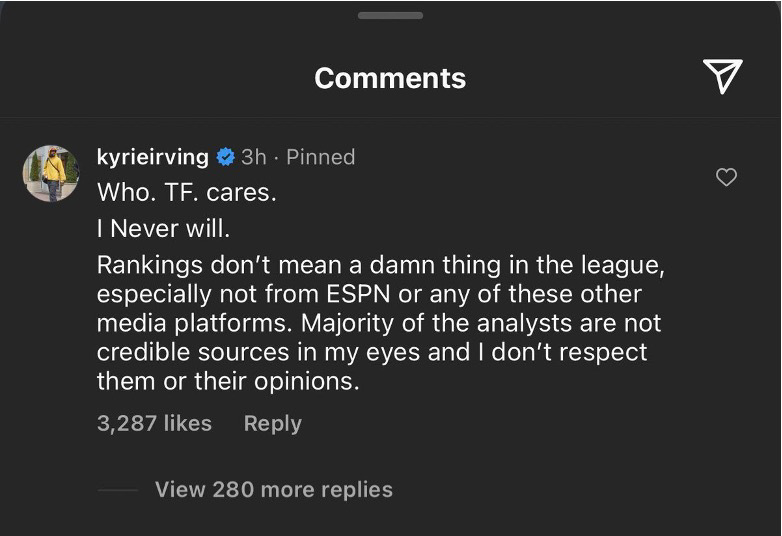Grab the sheet drag handle at top

tap(390, 15)
